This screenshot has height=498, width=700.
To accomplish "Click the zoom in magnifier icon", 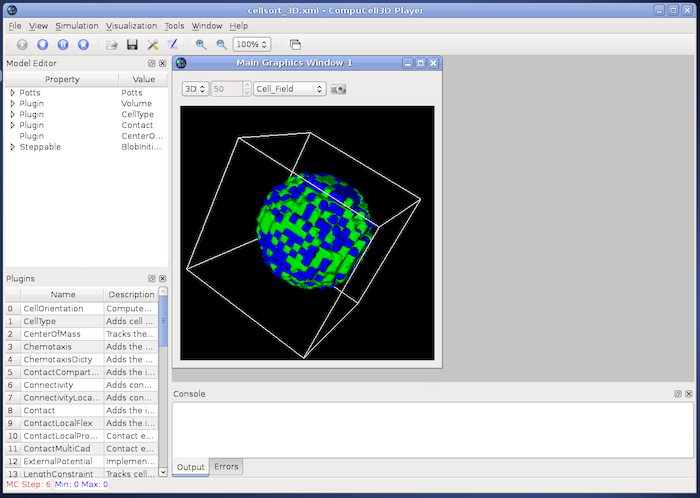I will point(201,45).
